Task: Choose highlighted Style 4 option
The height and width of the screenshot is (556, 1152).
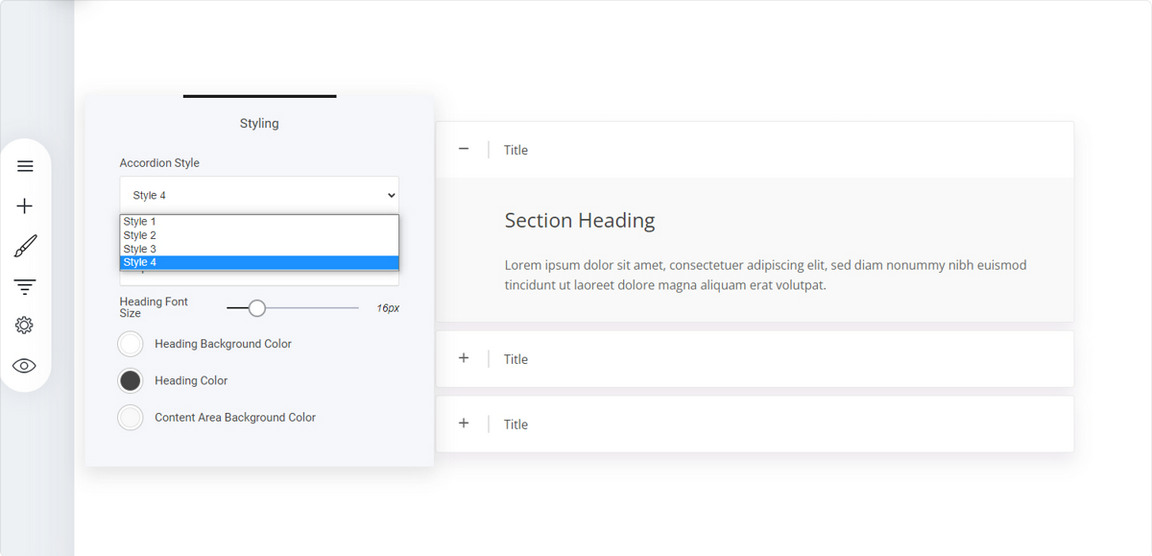Action: tap(259, 262)
